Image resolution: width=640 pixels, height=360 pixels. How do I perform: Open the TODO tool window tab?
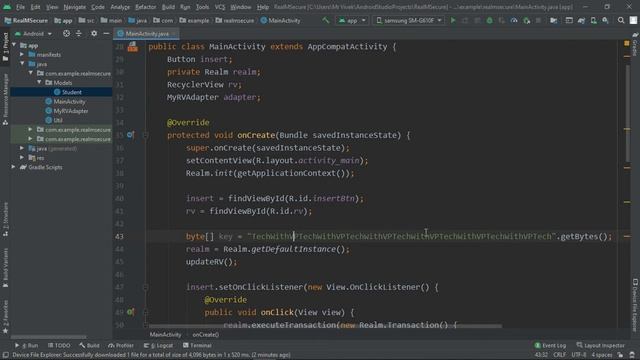tap(59, 345)
